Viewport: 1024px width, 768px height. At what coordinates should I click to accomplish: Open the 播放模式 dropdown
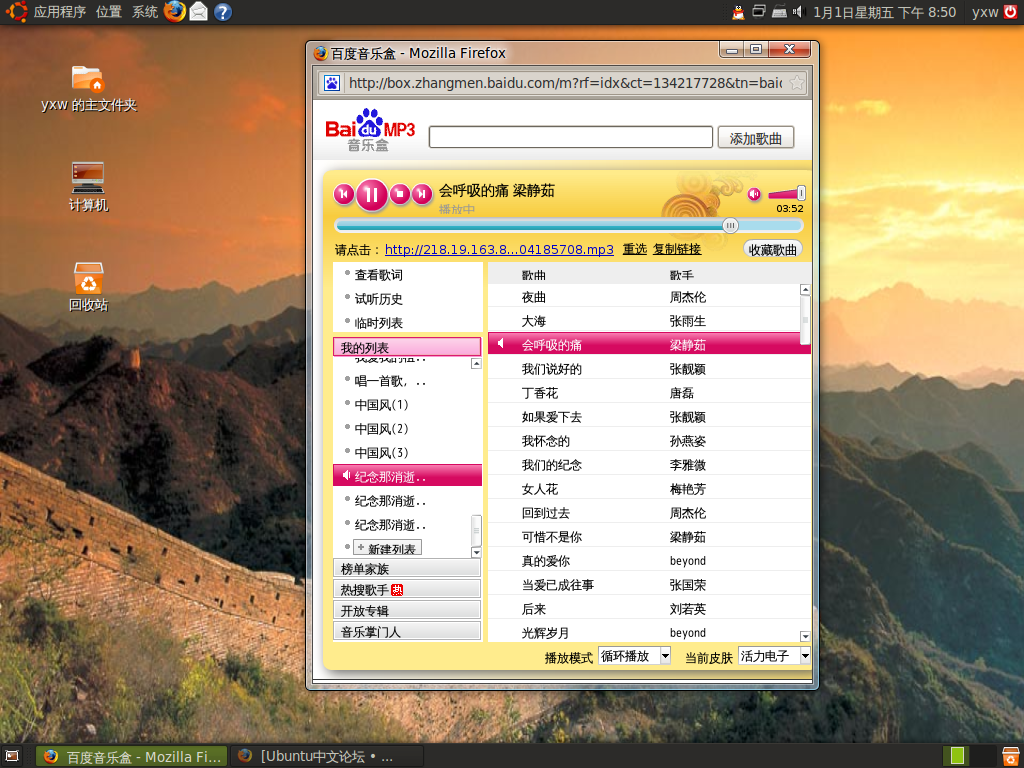pyautogui.click(x=635, y=656)
